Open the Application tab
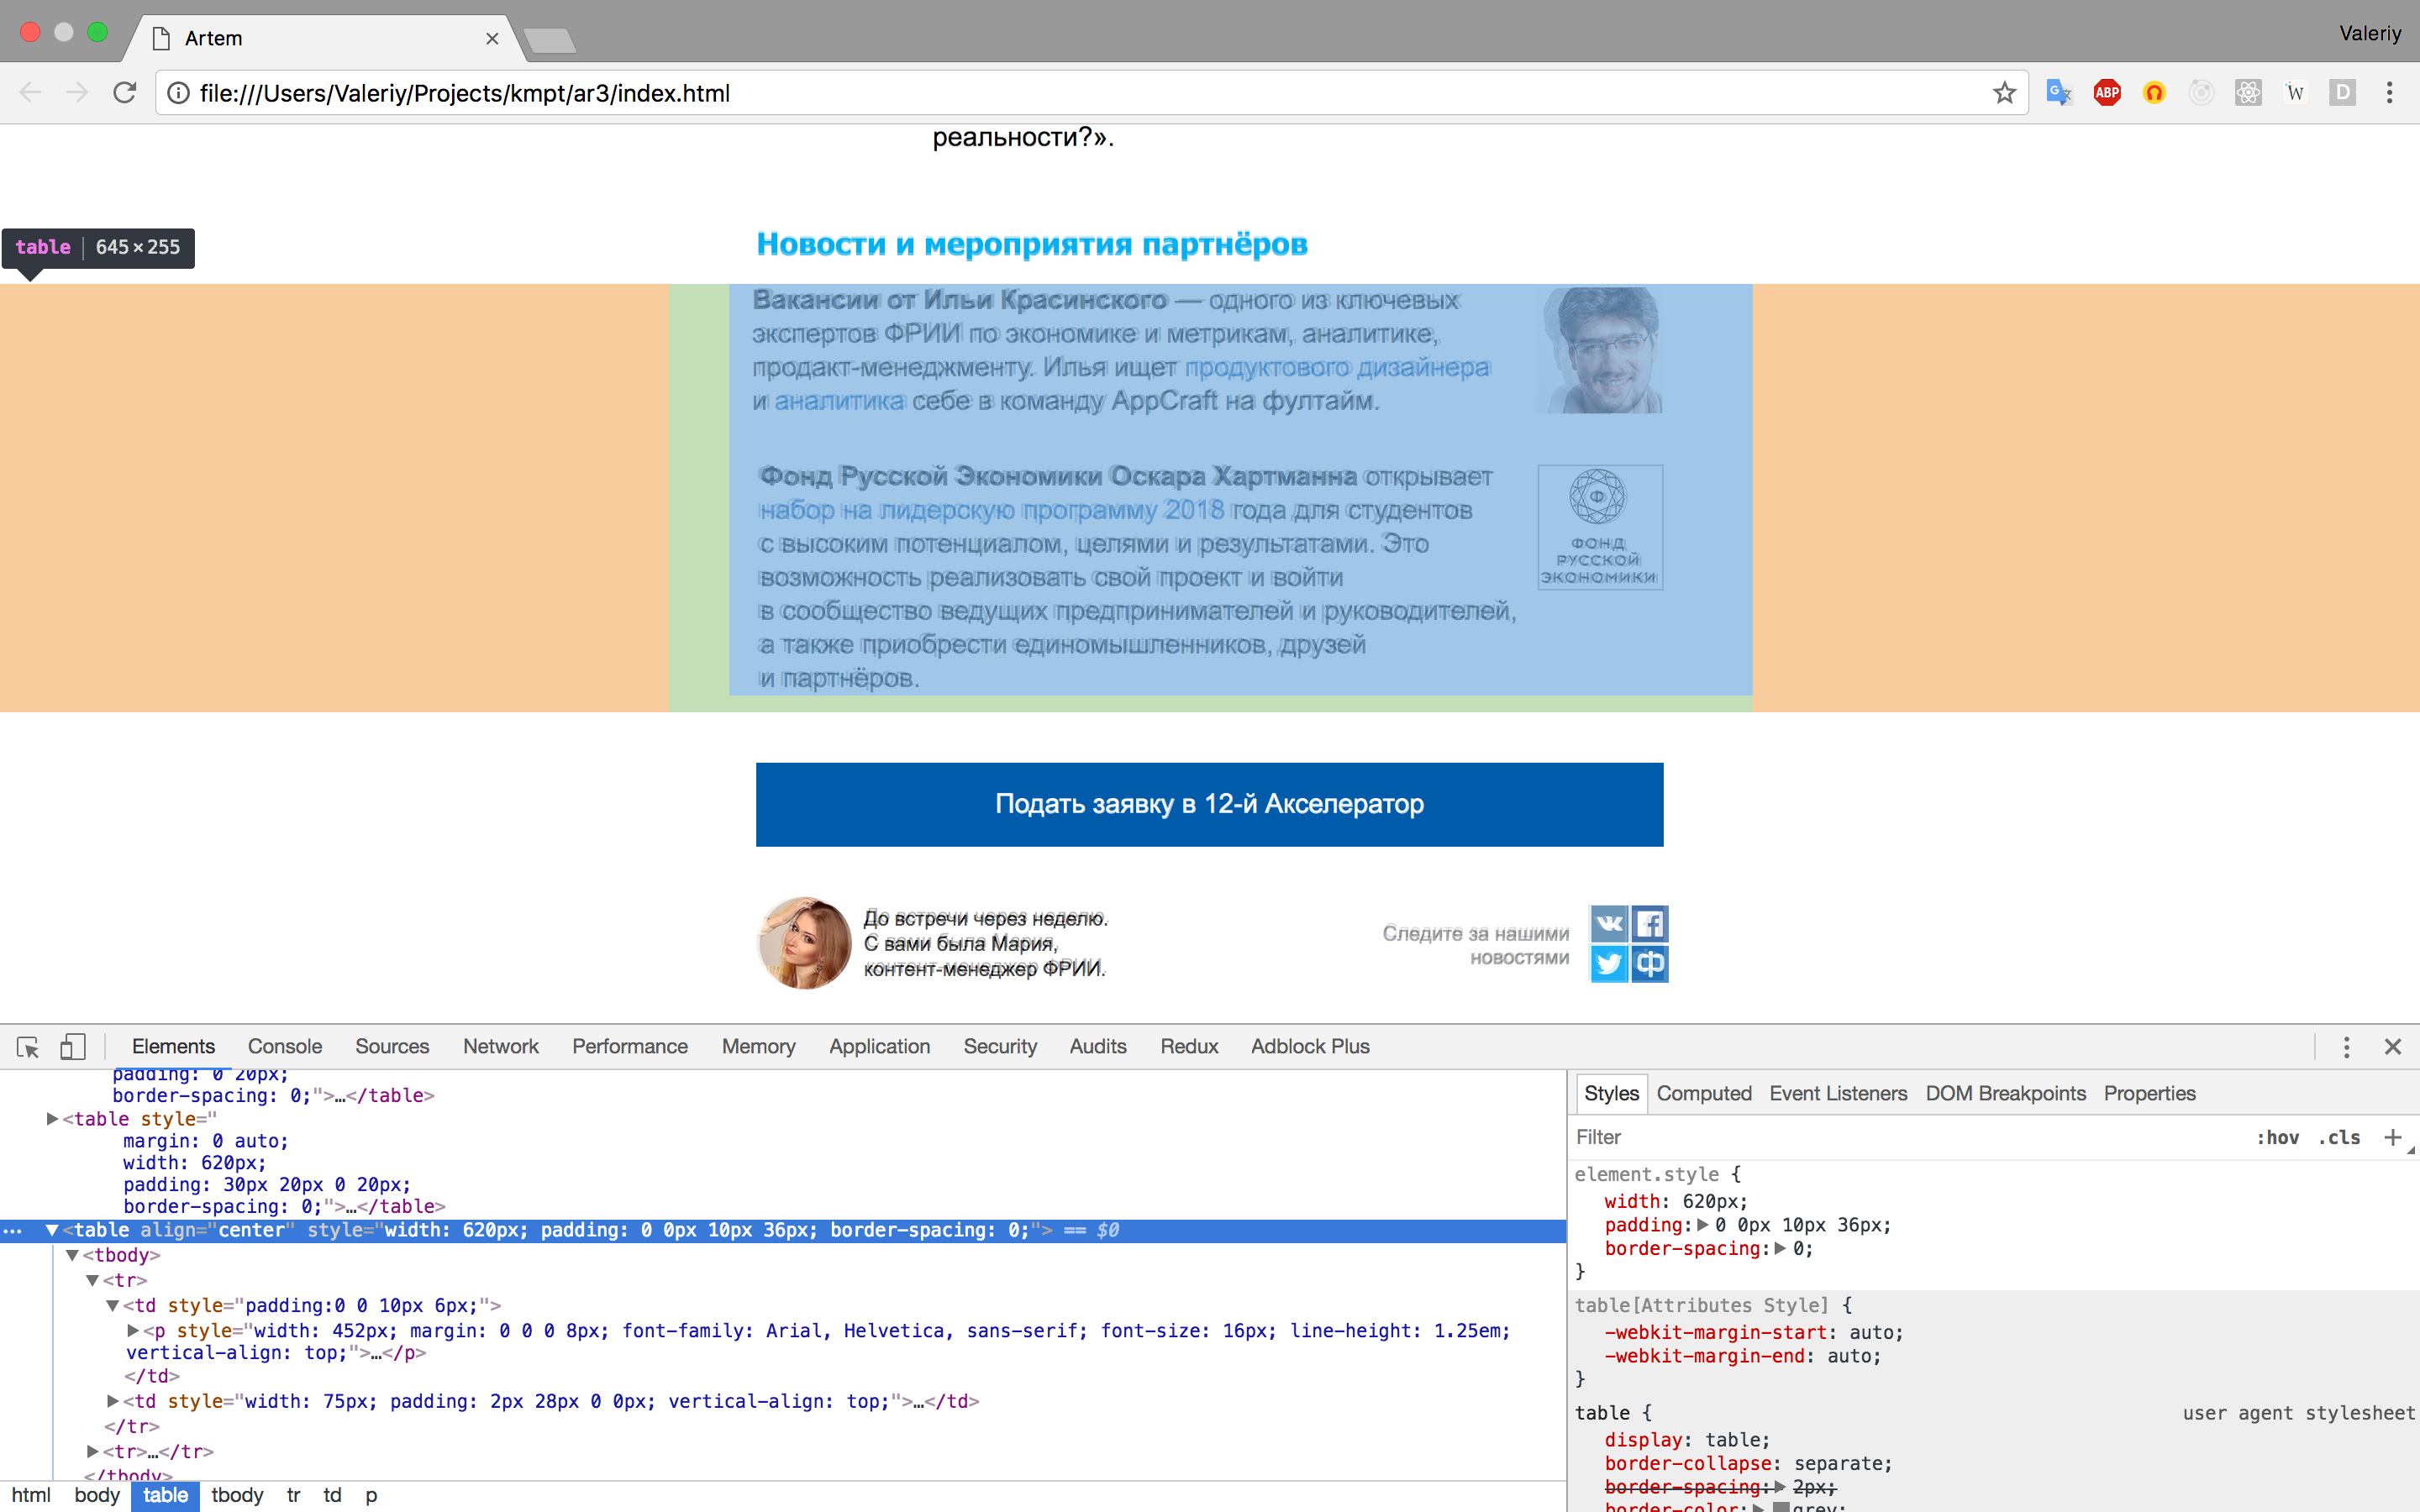Screen dimensions: 2420x1512 tap(879, 1046)
